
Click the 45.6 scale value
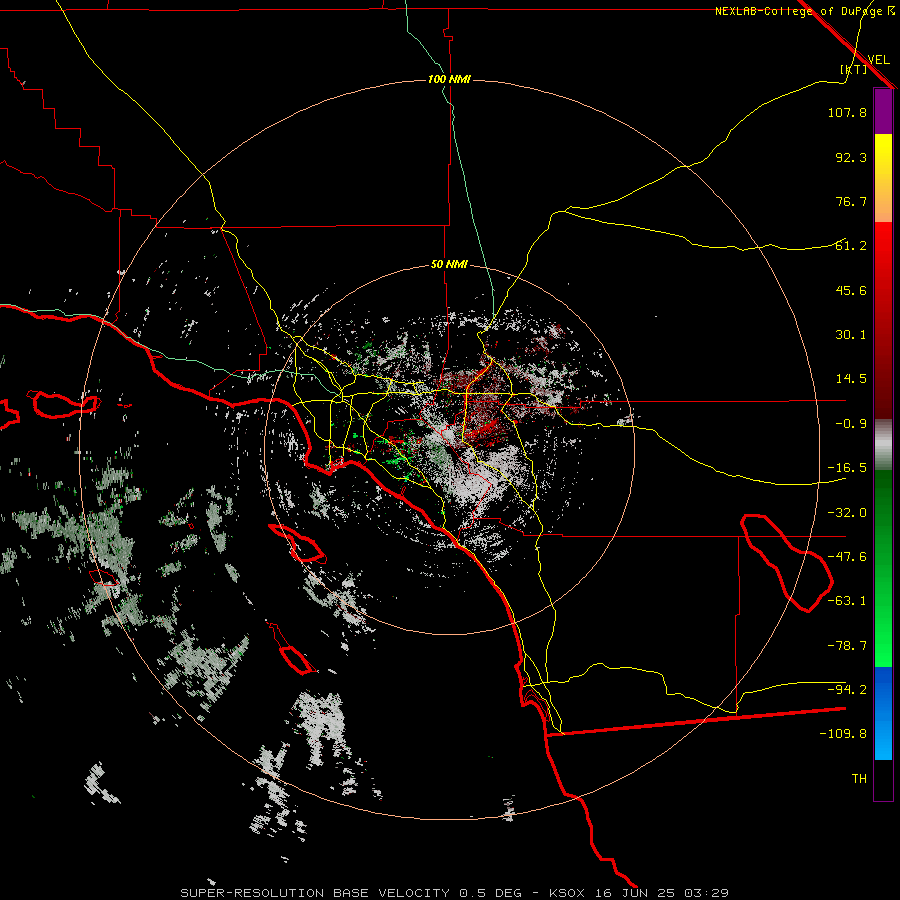[x=851, y=290]
